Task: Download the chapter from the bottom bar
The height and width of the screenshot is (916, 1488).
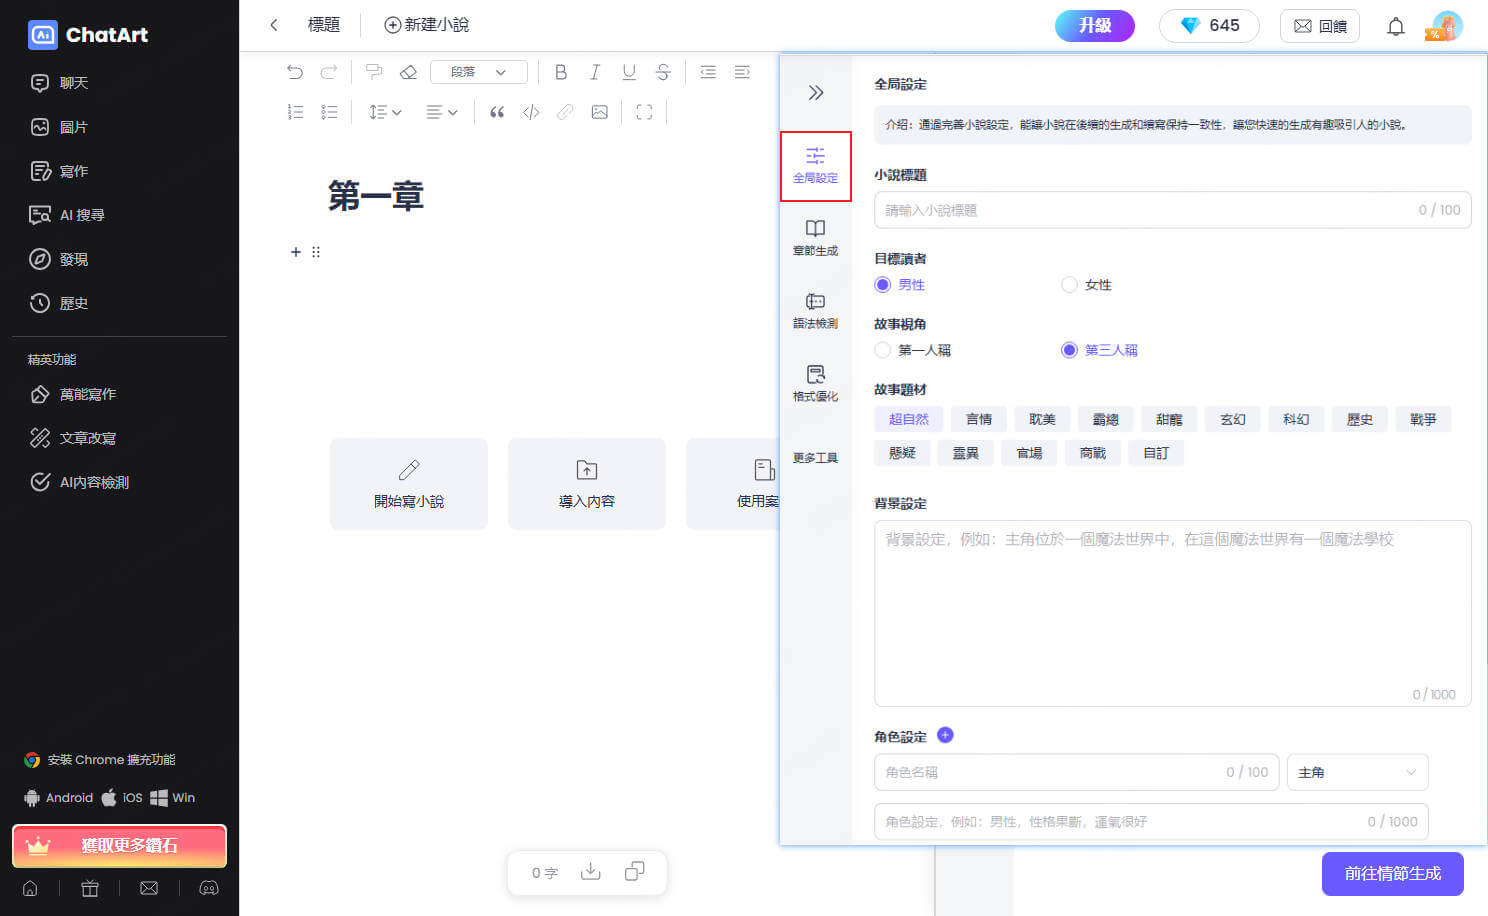Action: pos(591,872)
